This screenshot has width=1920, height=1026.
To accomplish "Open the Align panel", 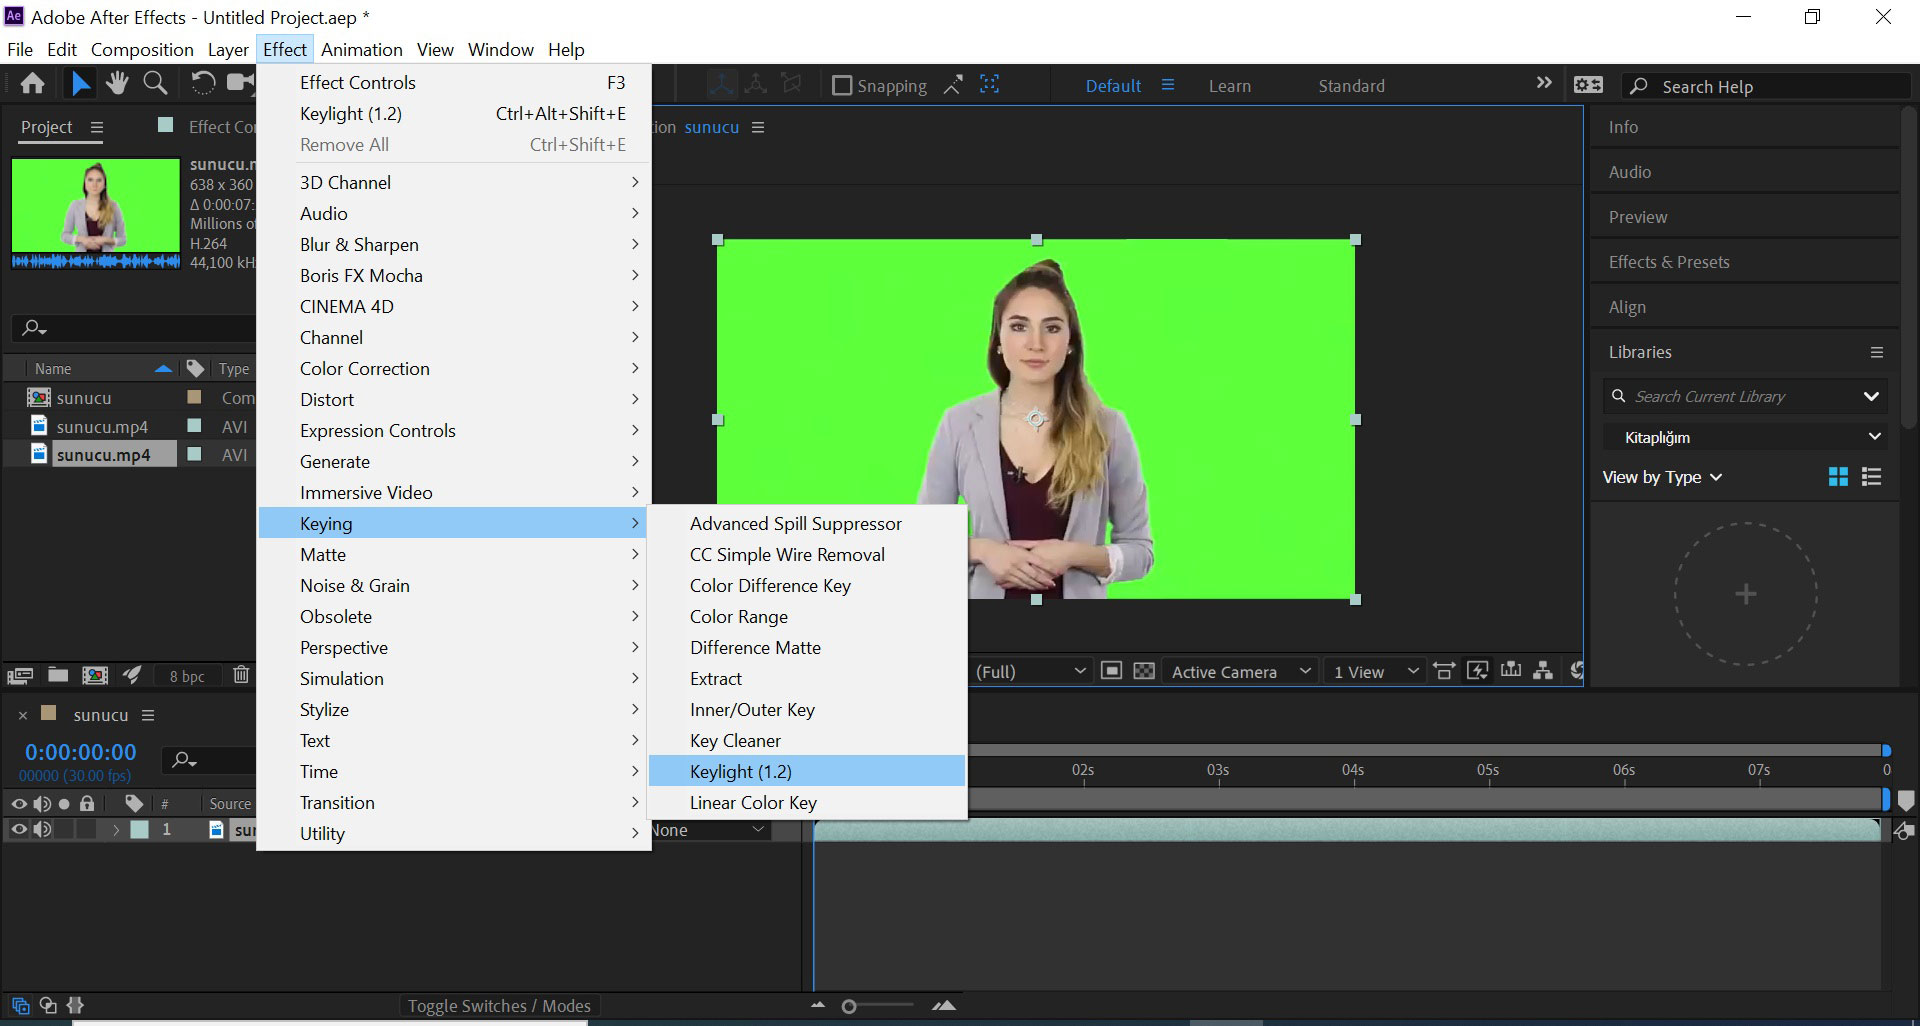I will coord(1627,307).
